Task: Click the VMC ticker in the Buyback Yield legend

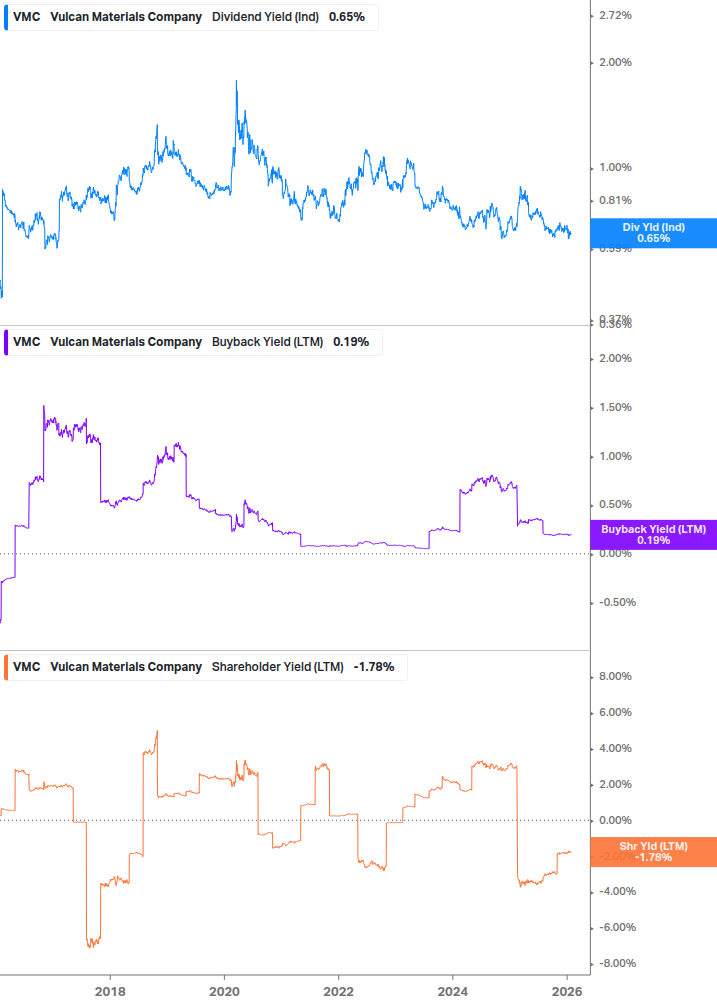Action: pos(26,342)
